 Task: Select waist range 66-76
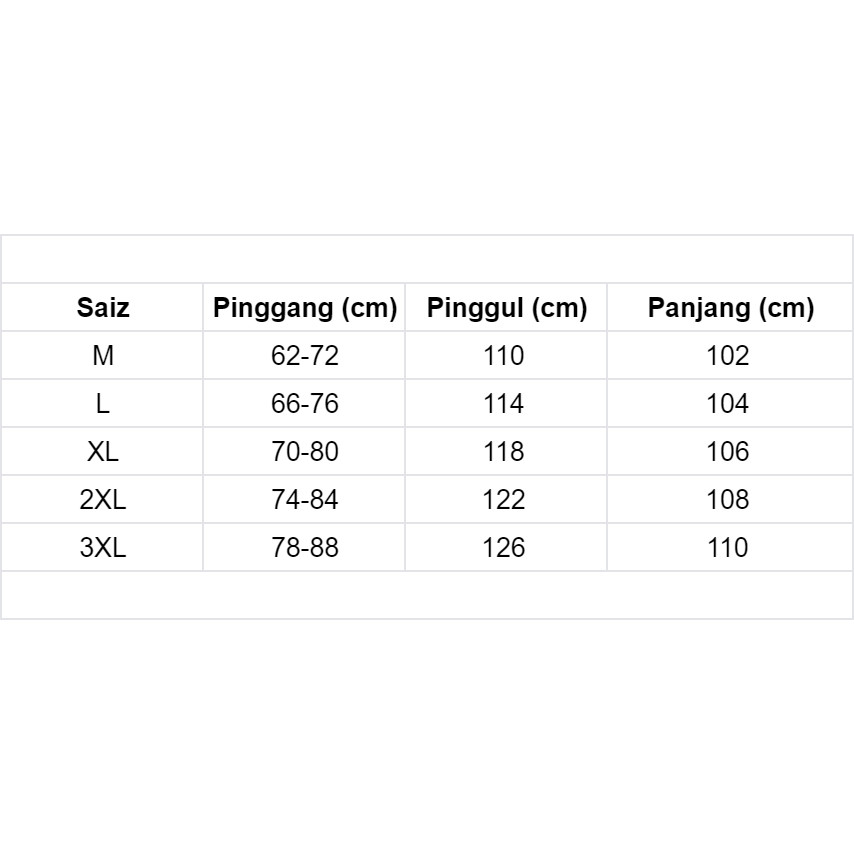point(305,404)
